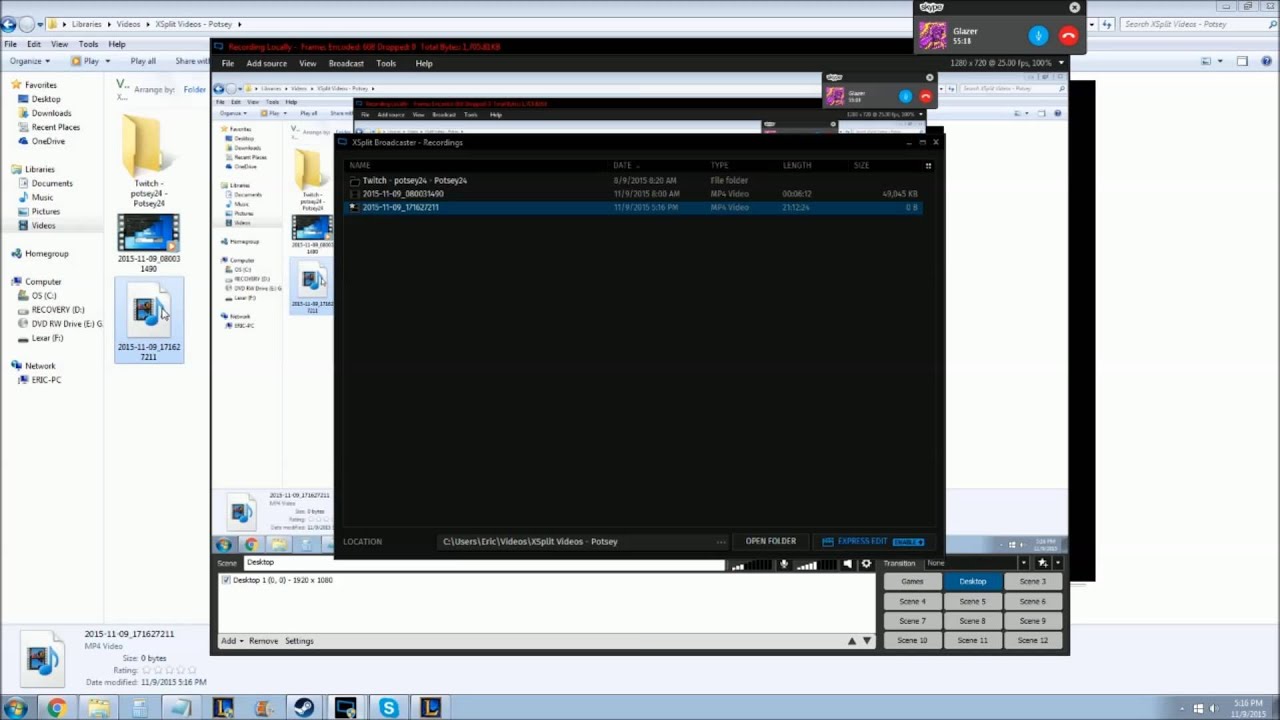
Task: Open XSplit audio settings gear icon
Action: (x=866, y=564)
